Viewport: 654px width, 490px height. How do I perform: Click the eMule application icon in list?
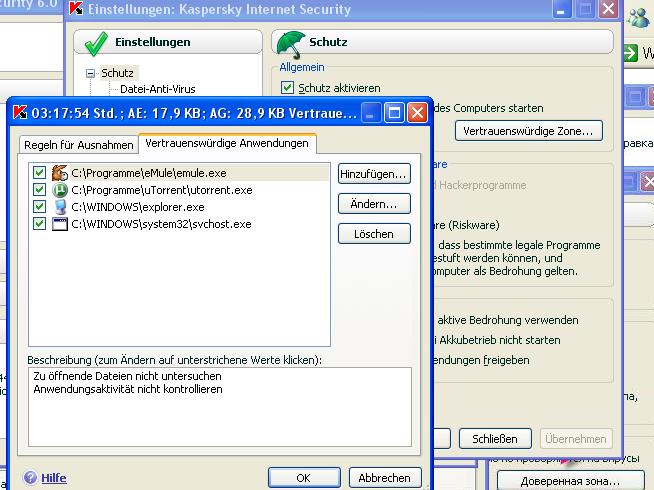[59, 173]
